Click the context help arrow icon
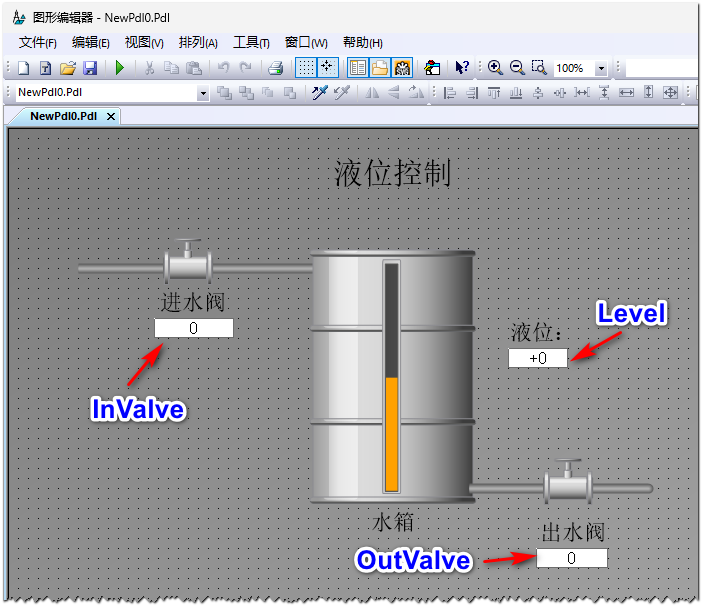This screenshot has height=612, width=702. (462, 68)
